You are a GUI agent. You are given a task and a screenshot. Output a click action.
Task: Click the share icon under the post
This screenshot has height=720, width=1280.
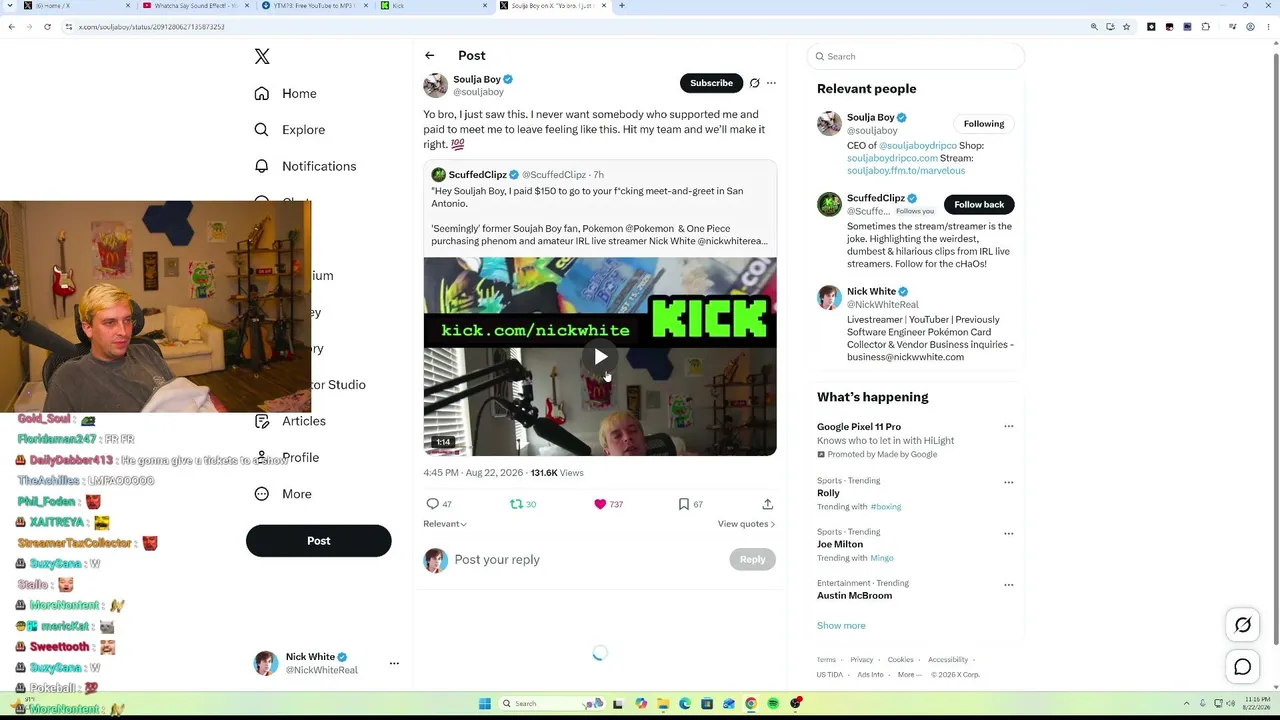(767, 504)
